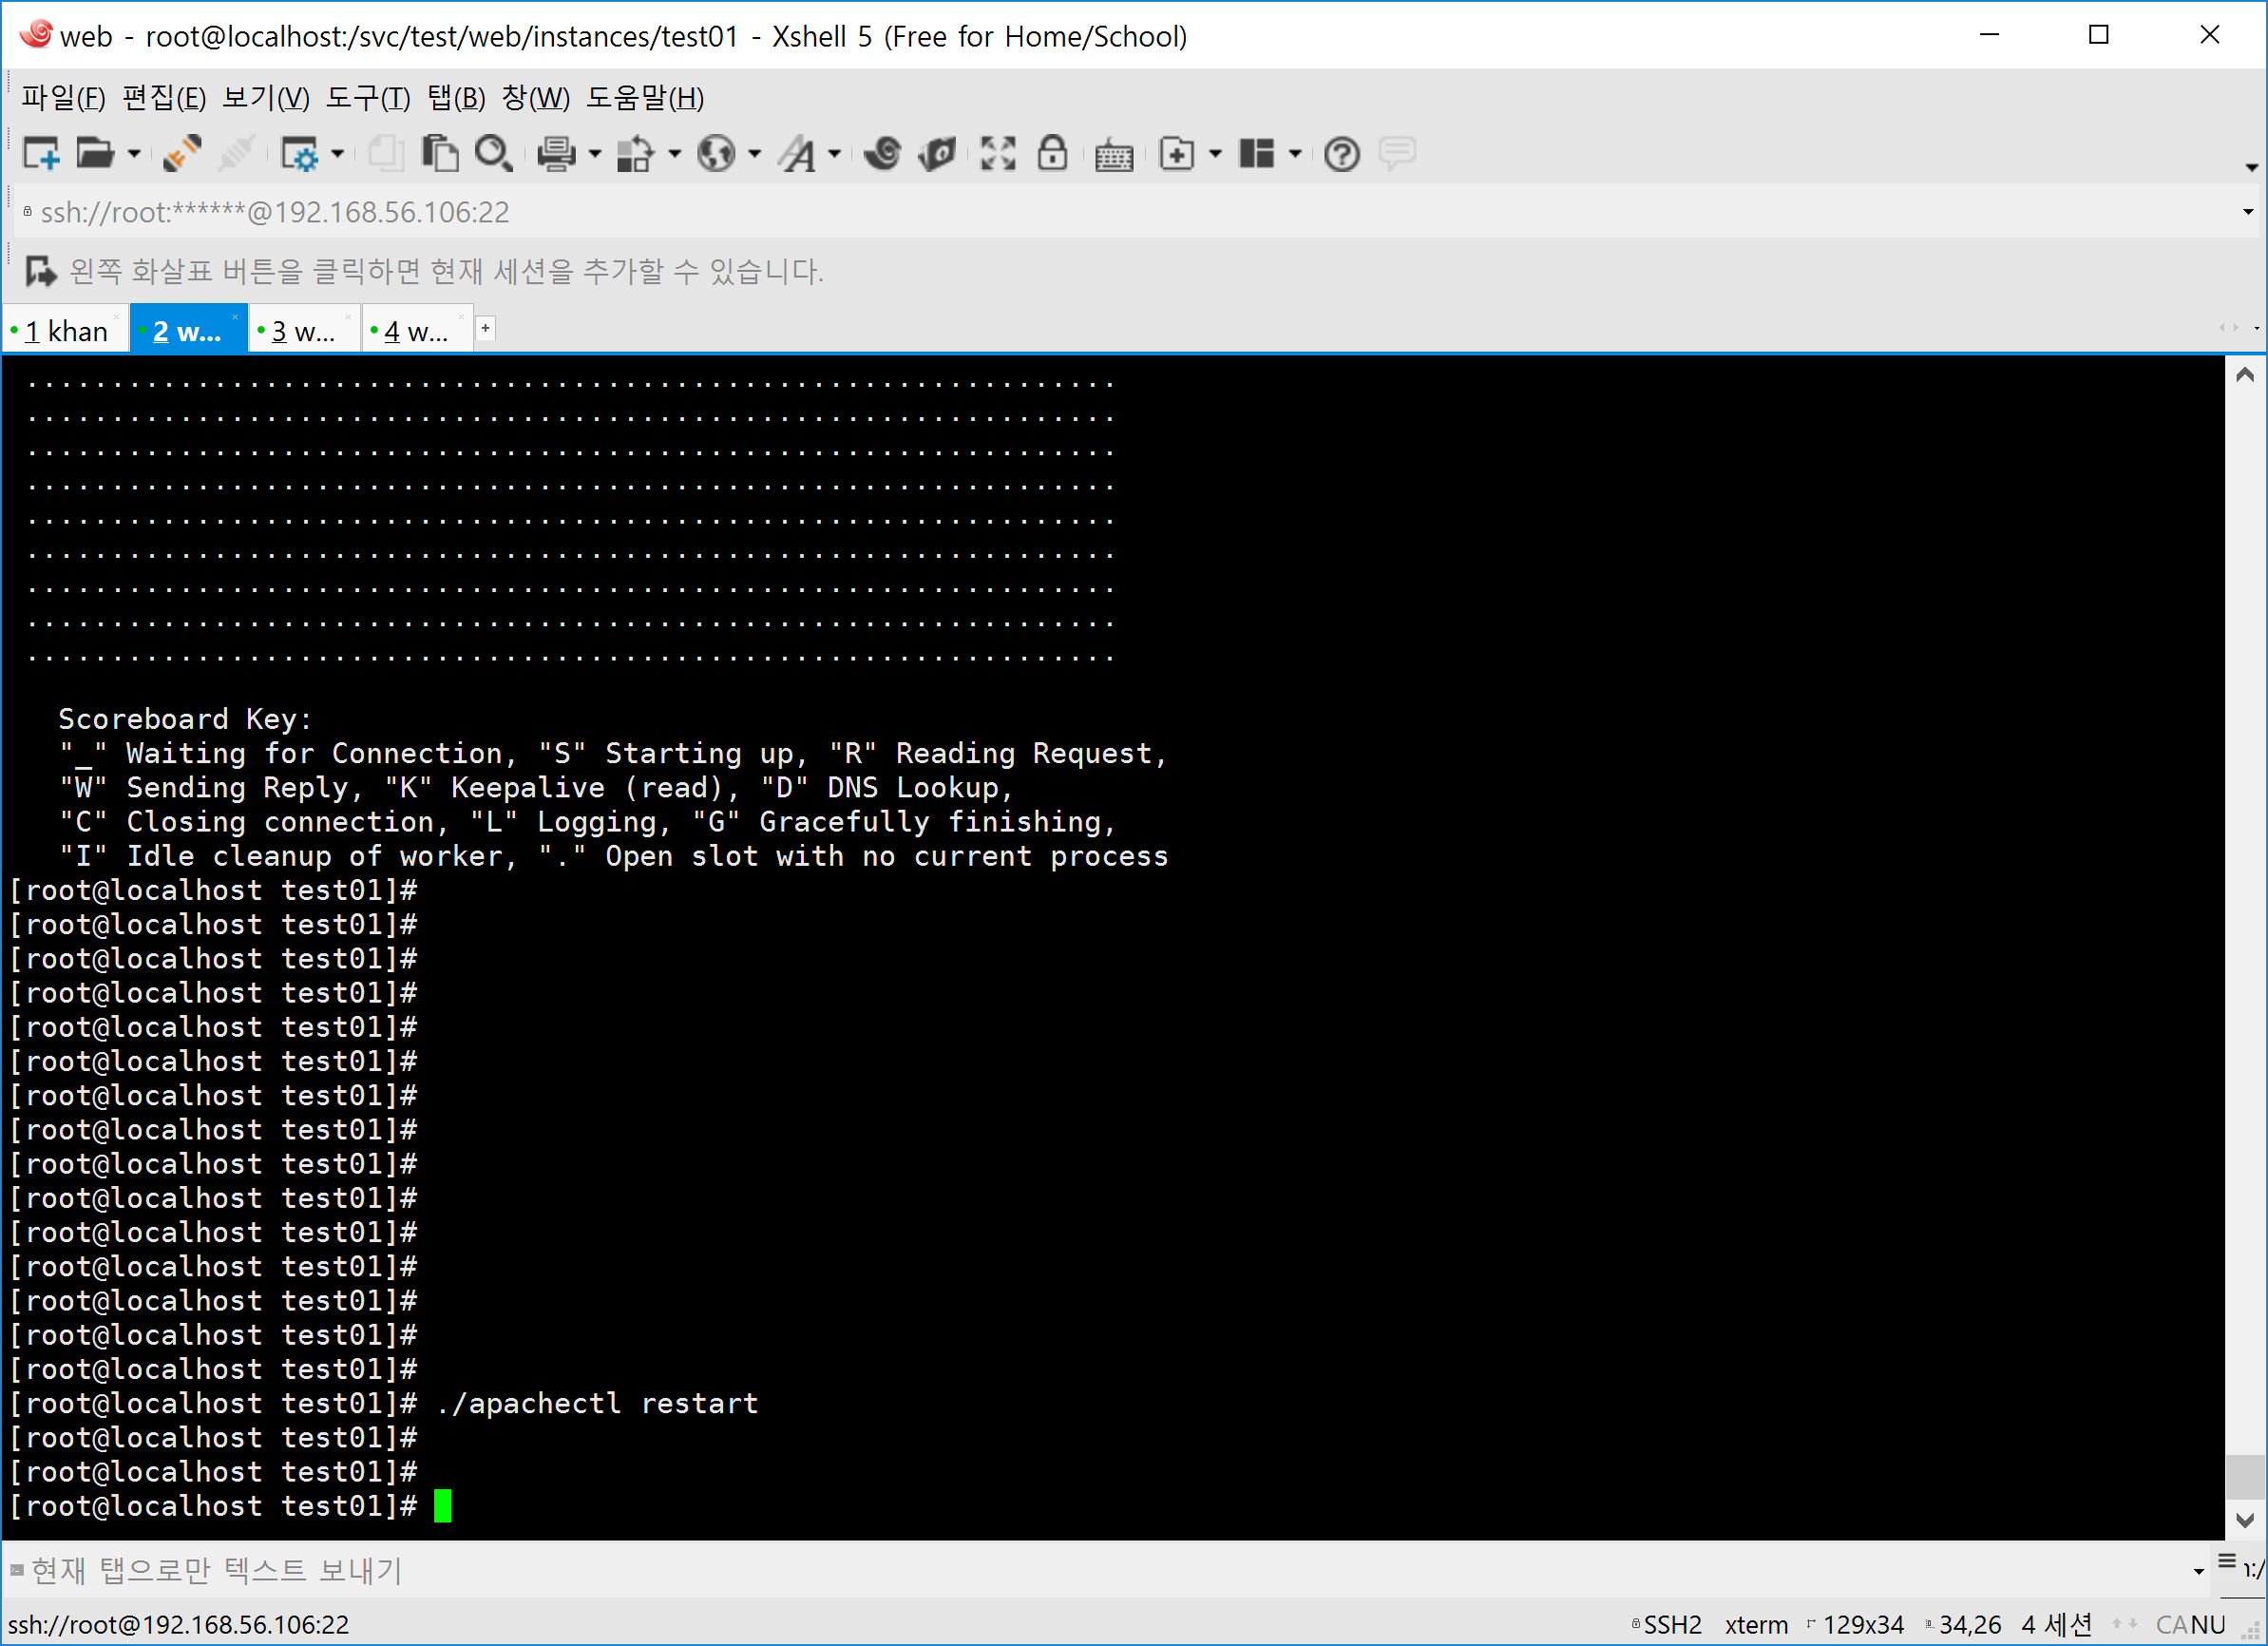Open the address bar history dropdown

(2247, 212)
